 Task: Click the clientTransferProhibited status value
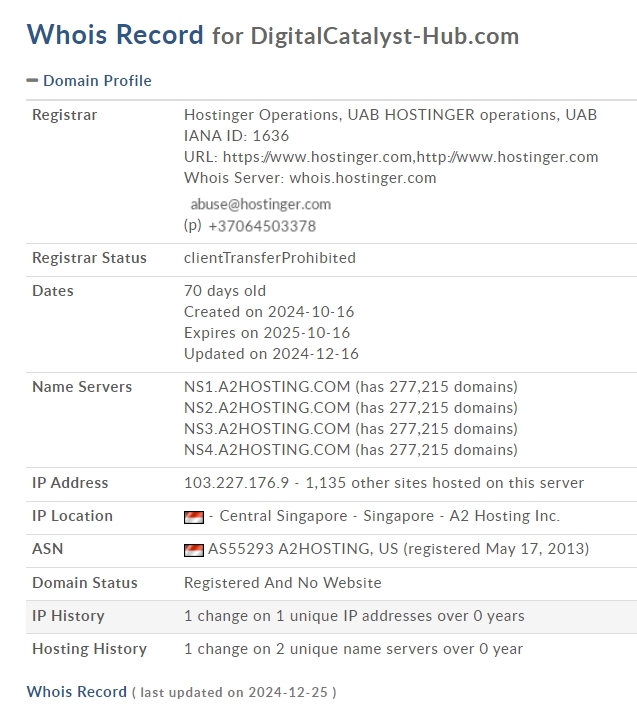tap(270, 258)
